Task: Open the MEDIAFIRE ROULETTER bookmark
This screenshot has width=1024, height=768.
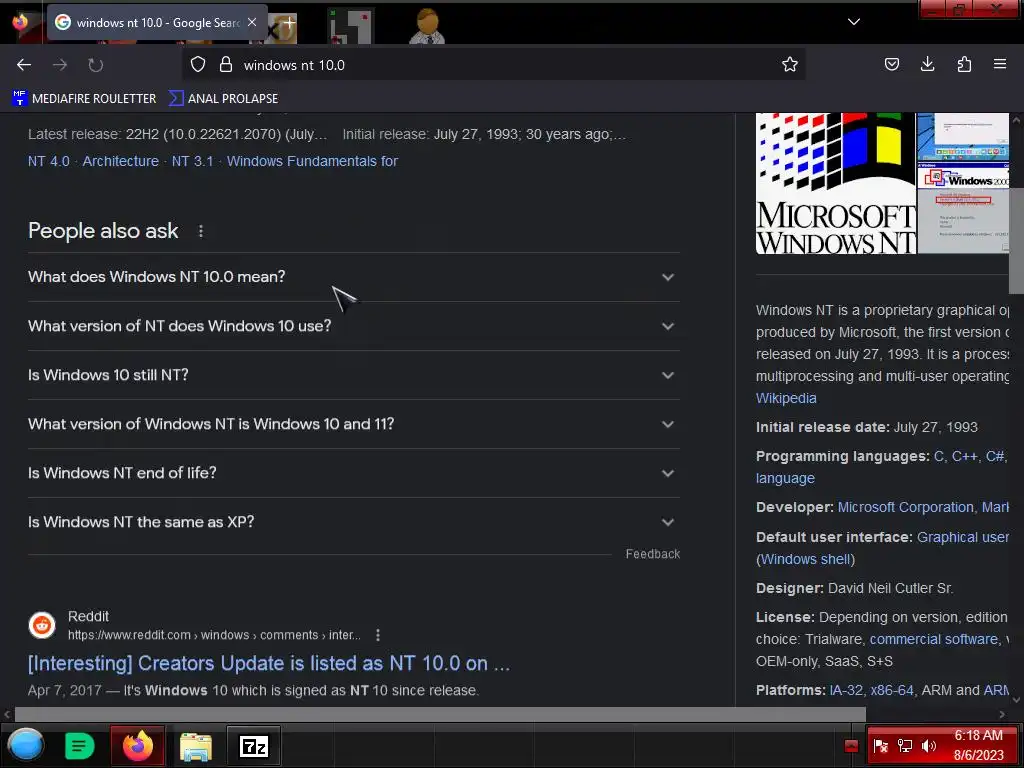Action: (84, 99)
